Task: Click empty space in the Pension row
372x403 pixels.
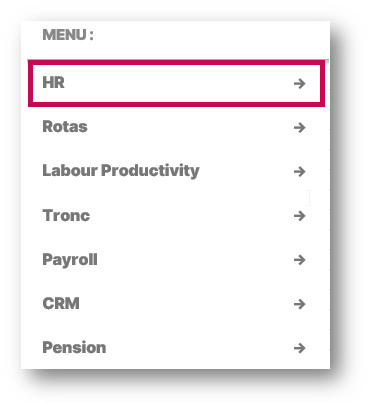Action: tap(197, 348)
